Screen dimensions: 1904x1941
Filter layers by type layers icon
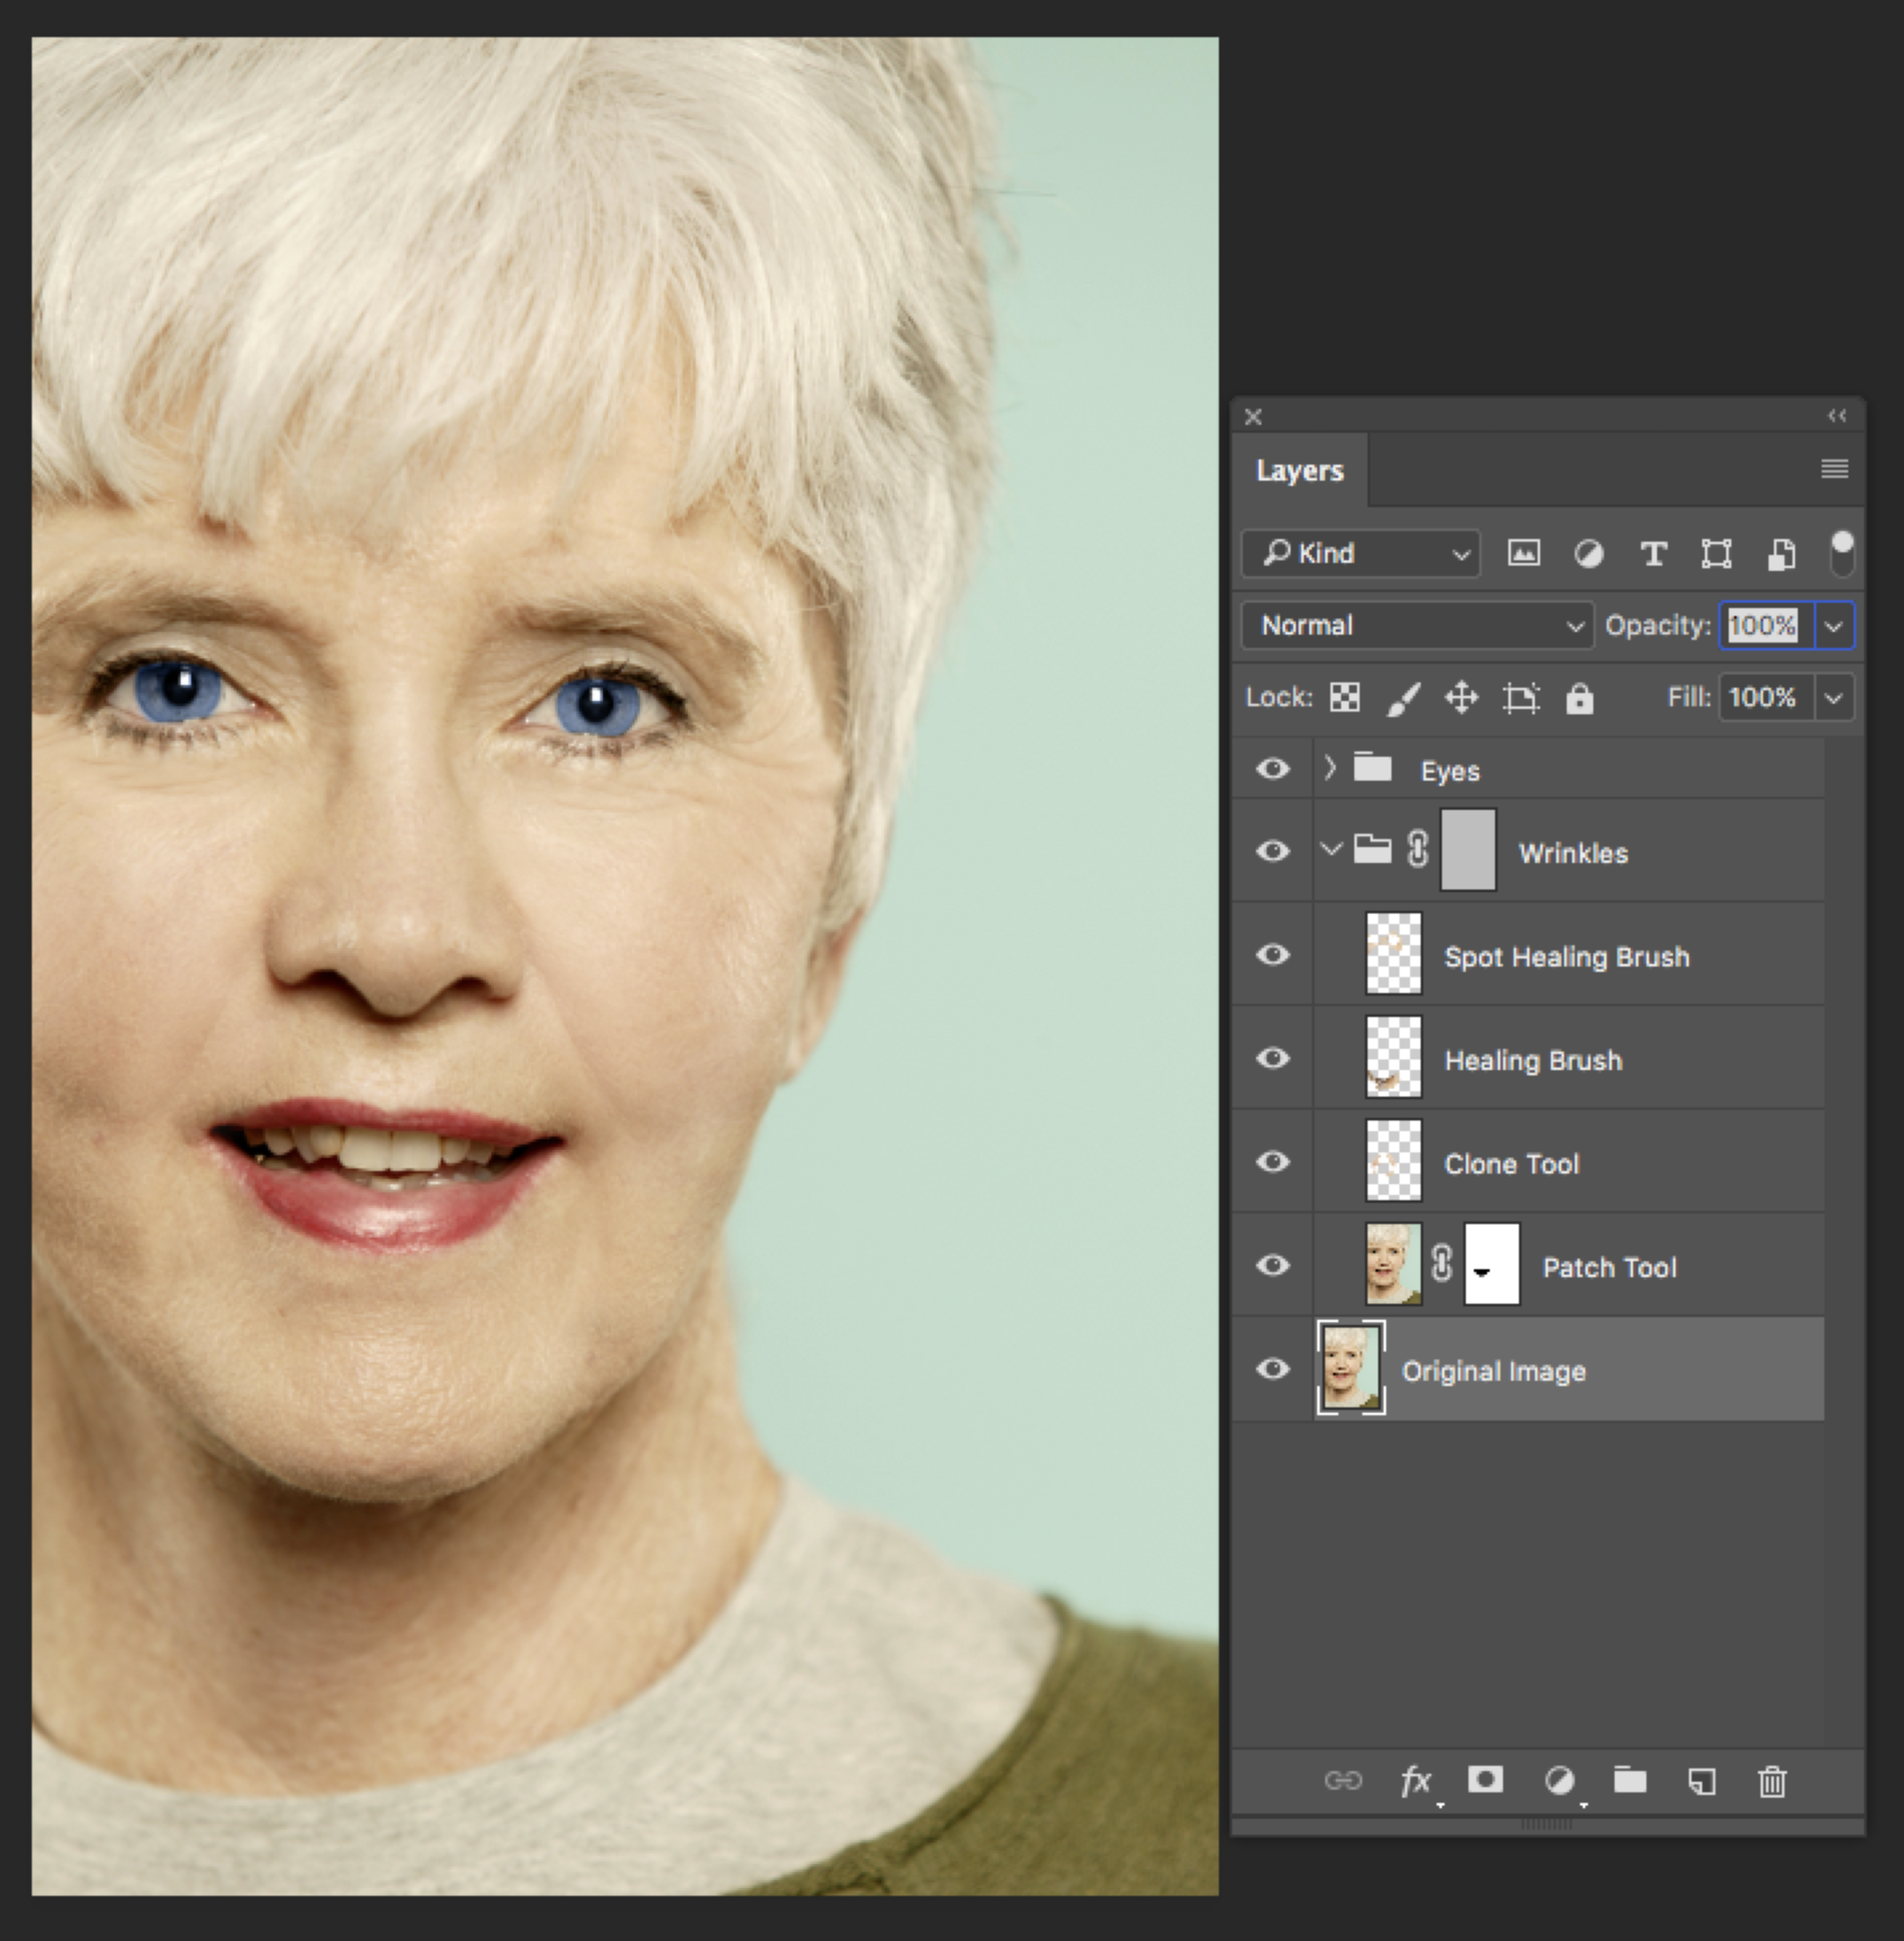[1653, 553]
